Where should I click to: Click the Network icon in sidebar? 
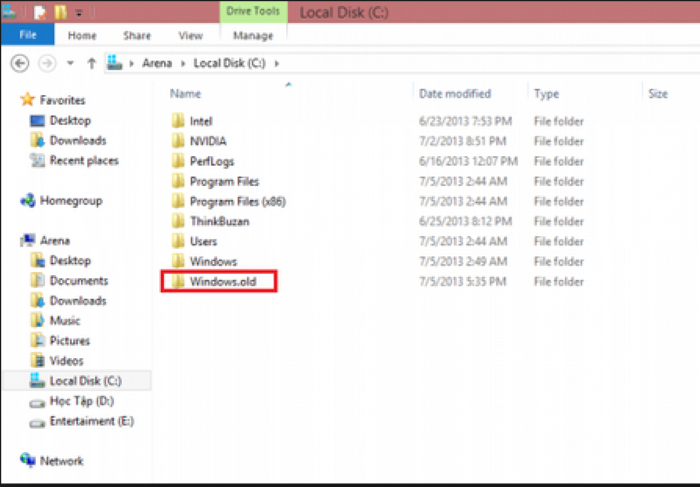(x=28, y=459)
